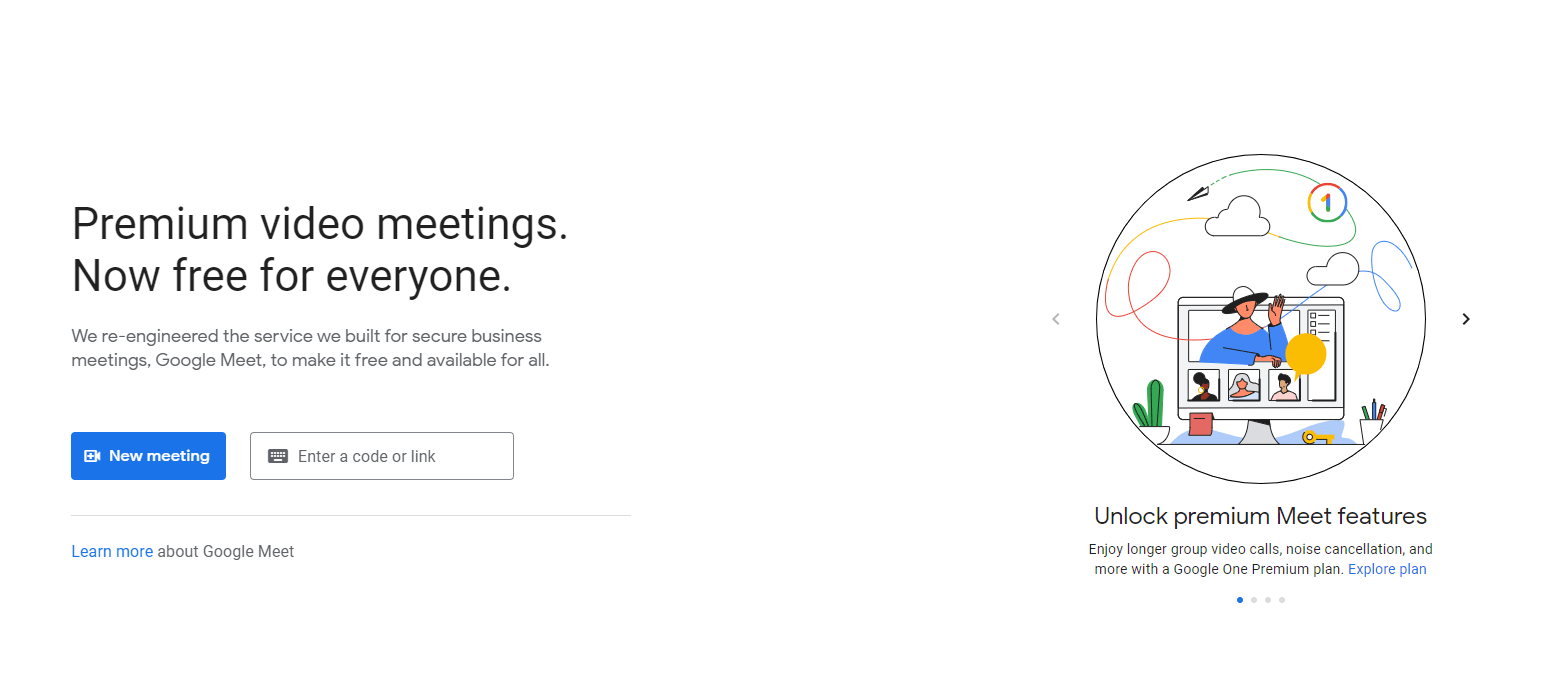Show the previous carousel slide with left chevron
1550x700 pixels.
coord(1056,318)
